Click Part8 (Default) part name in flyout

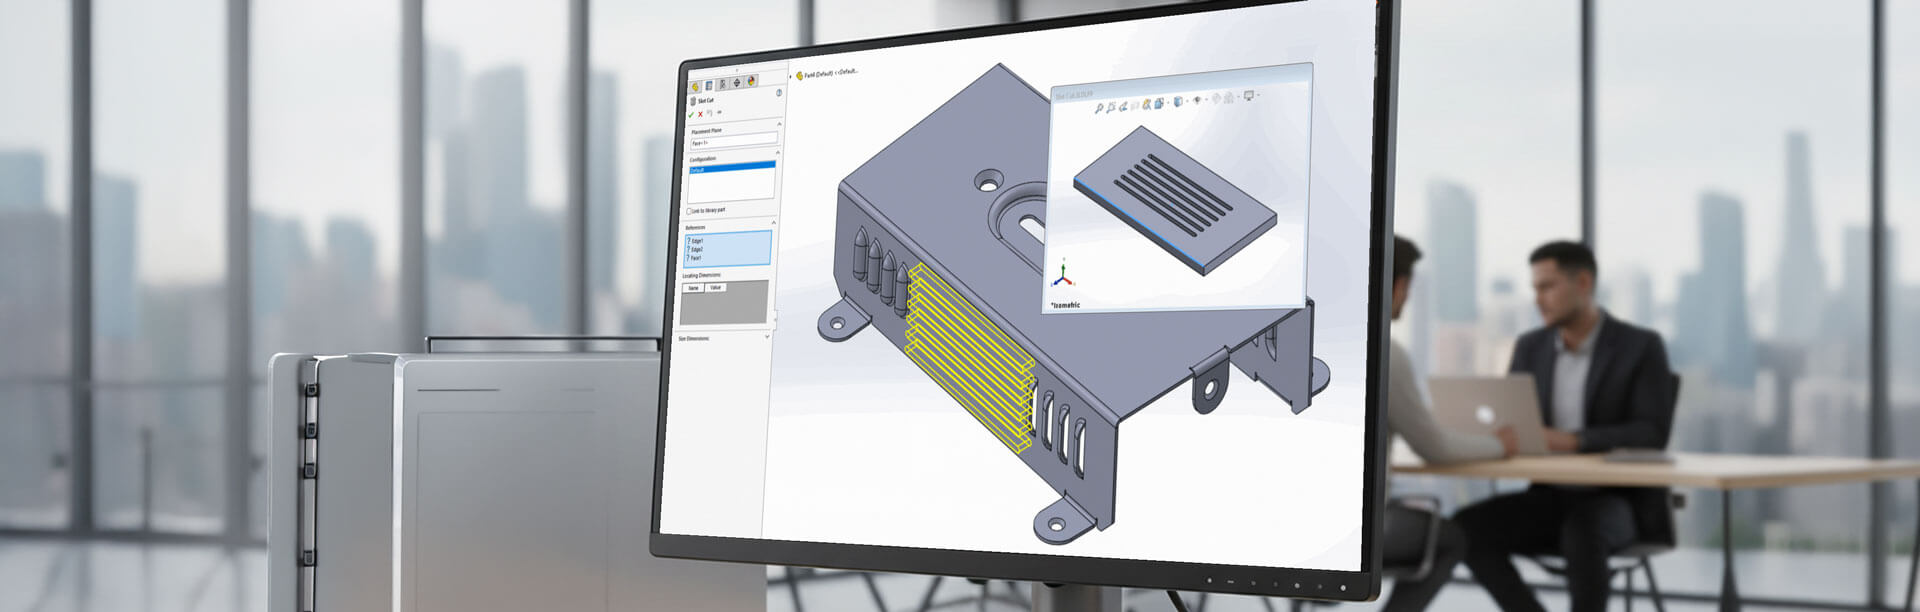[x=819, y=74]
